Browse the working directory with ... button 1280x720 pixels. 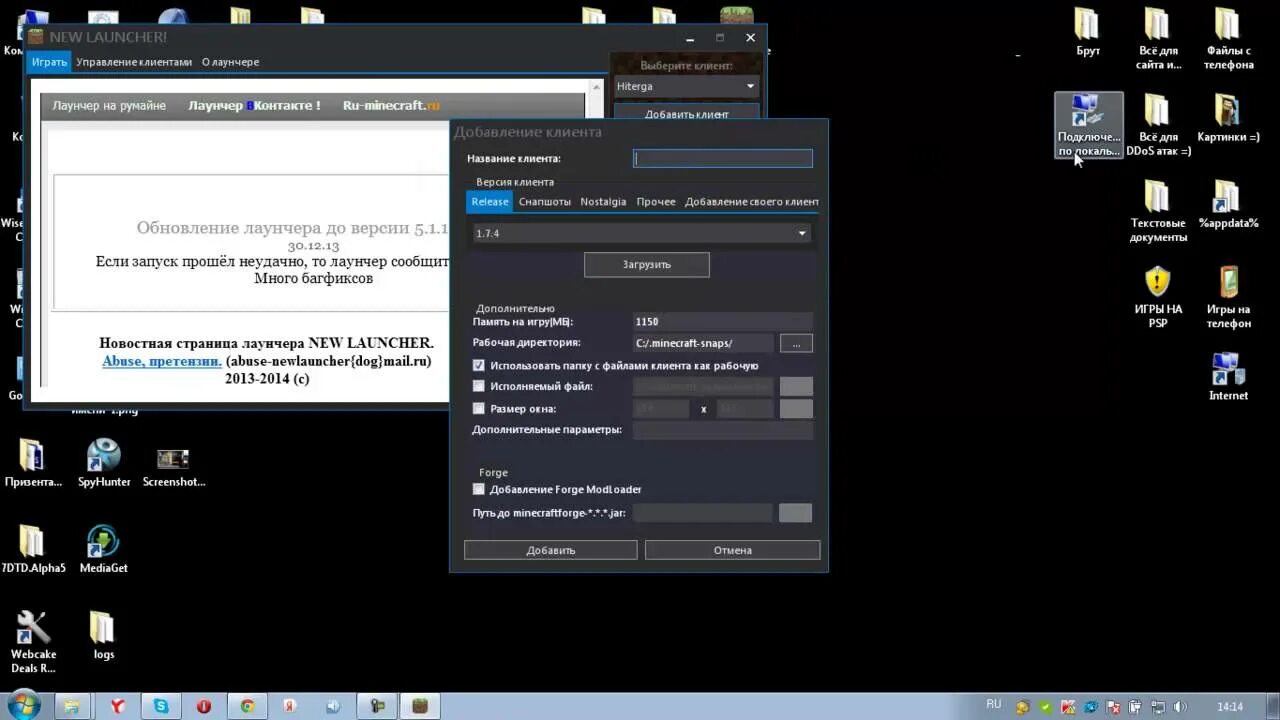pyautogui.click(x=796, y=343)
